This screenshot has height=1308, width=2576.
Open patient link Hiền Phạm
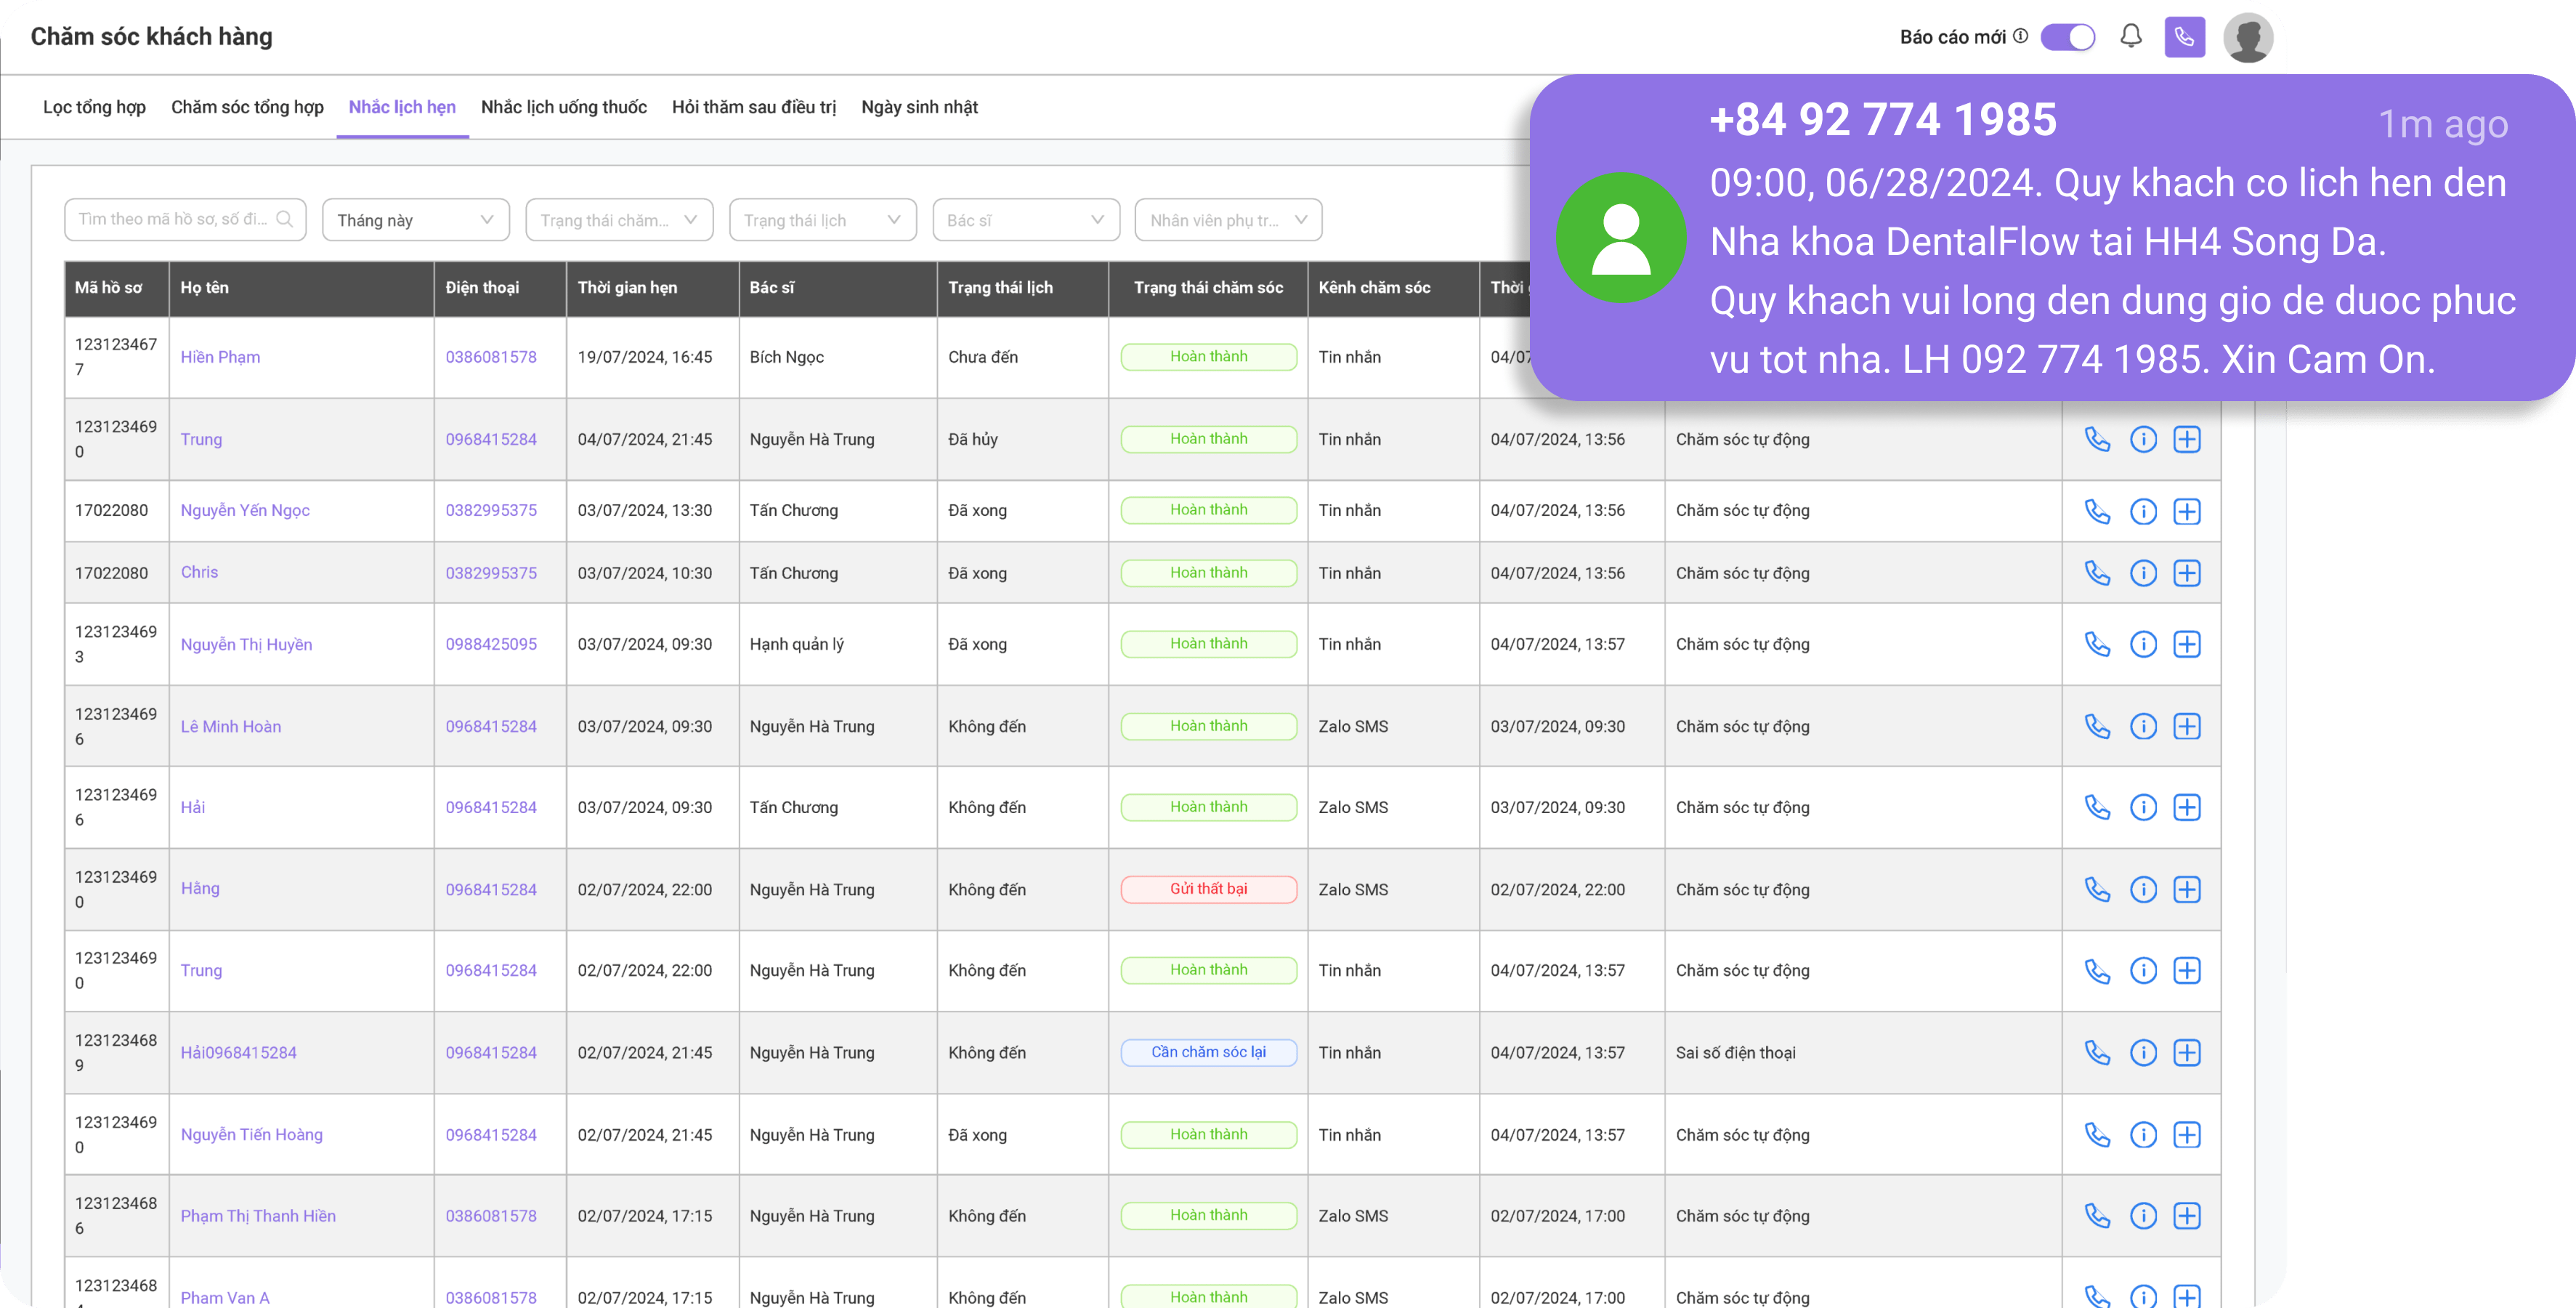(220, 357)
